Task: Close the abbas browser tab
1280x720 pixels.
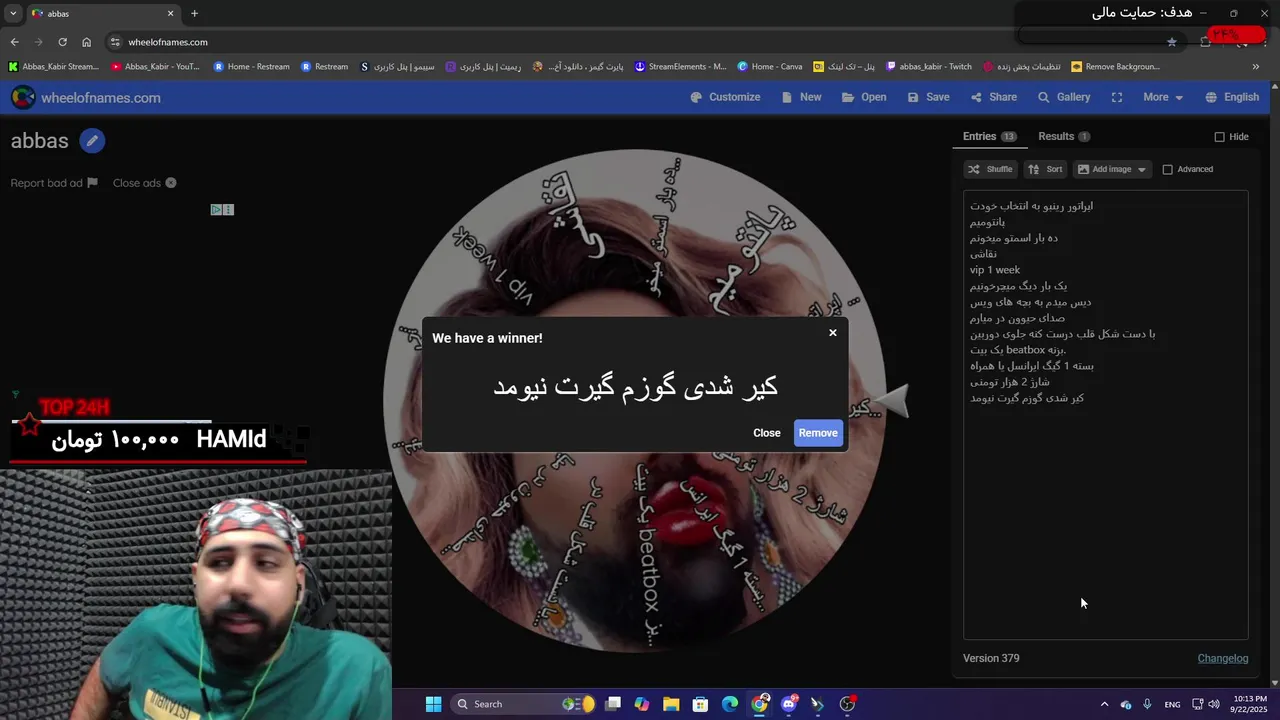Action: 170,14
